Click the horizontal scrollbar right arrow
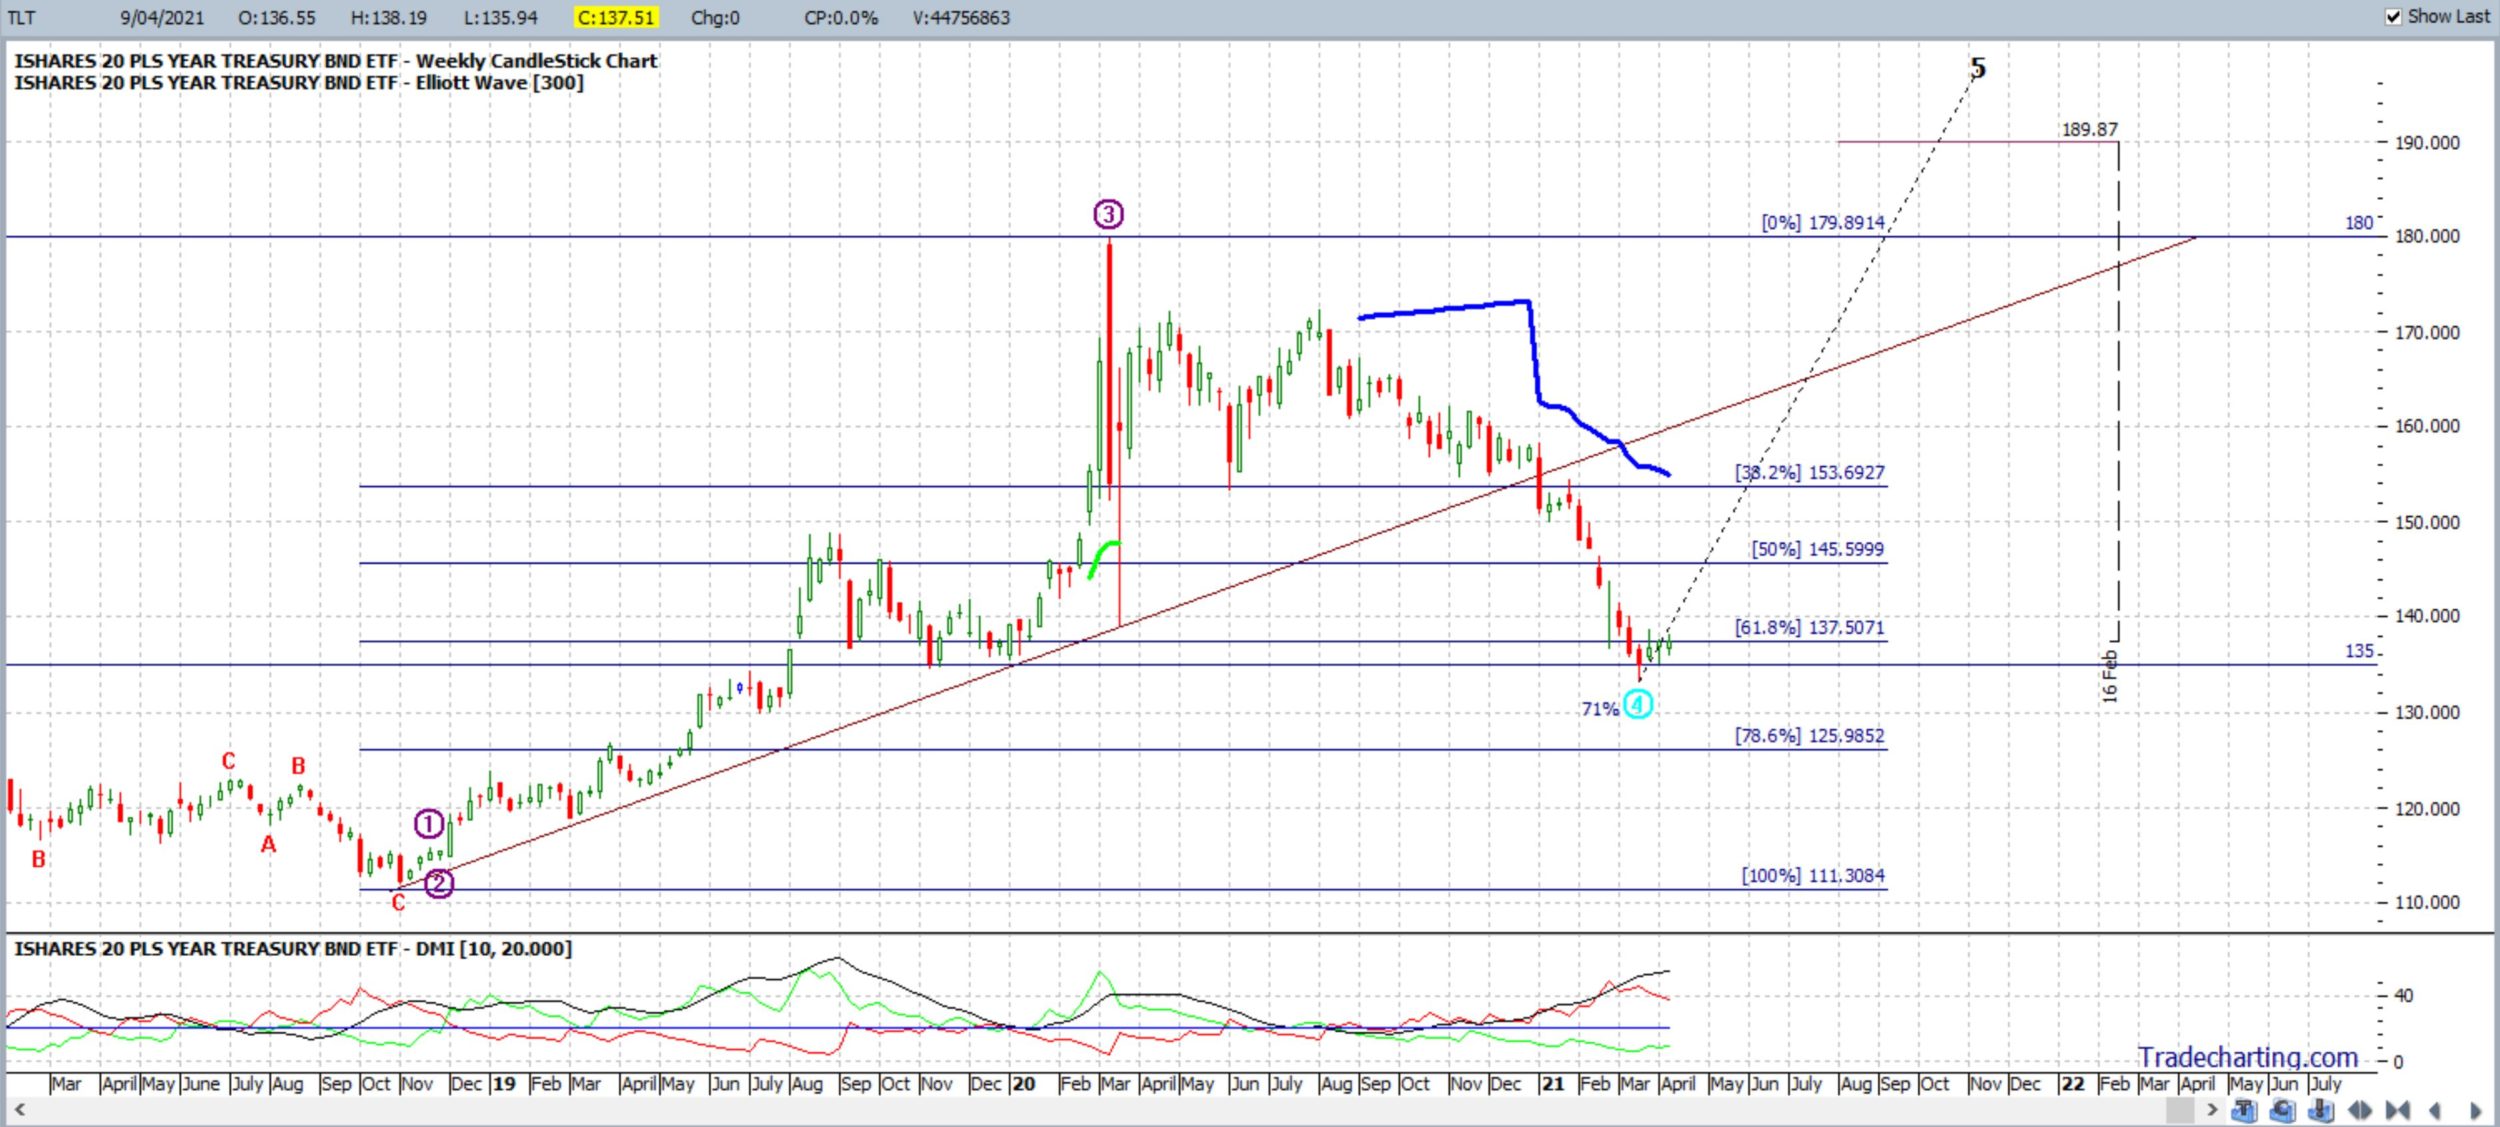Image resolution: width=2500 pixels, height=1127 pixels. click(x=2212, y=1110)
